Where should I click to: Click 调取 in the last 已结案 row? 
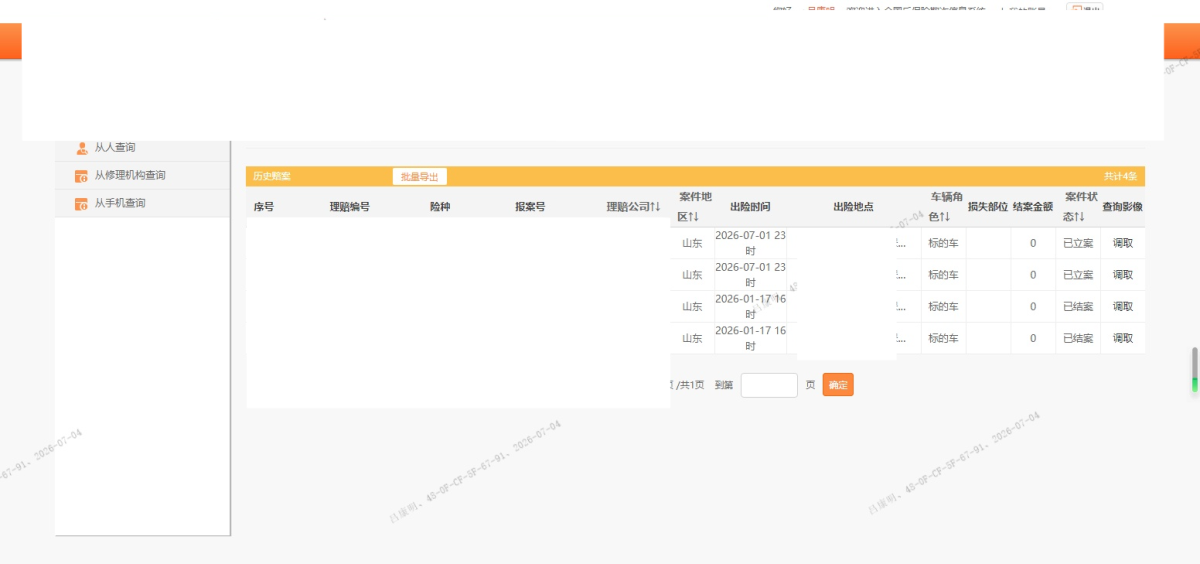click(1123, 339)
